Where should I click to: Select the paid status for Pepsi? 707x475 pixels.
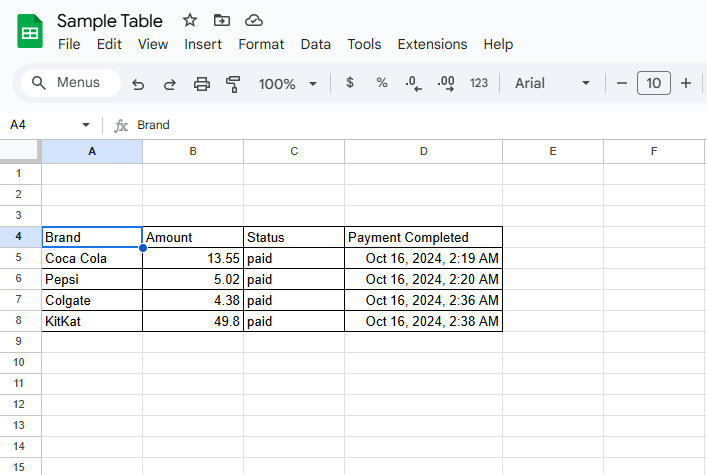click(294, 279)
